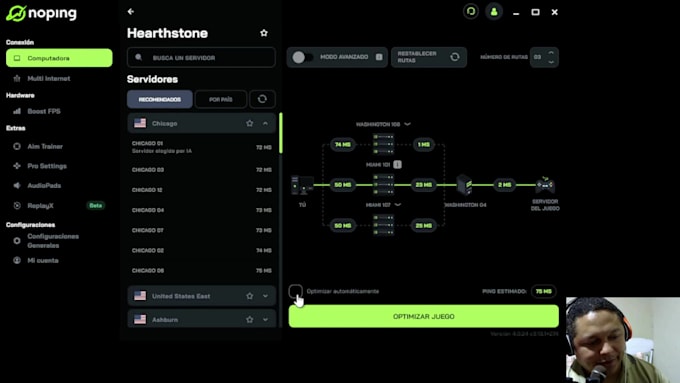Viewport: 680px width, 383px height.
Task: Click the Miami 101 info icon
Action: point(397,164)
